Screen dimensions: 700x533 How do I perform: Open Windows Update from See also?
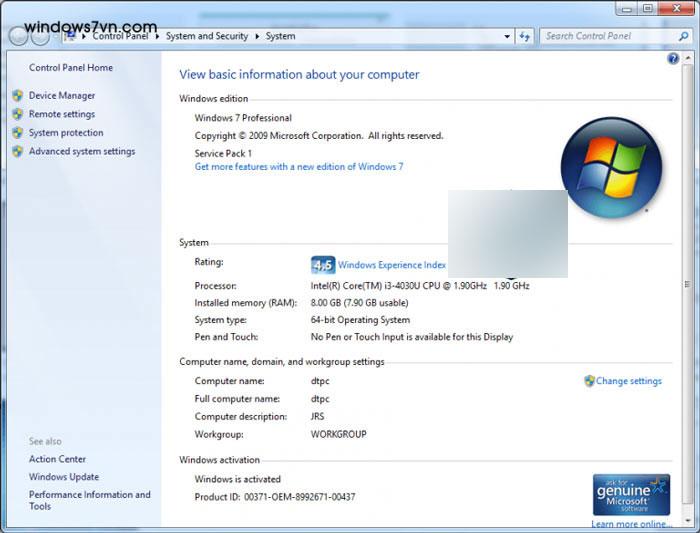tap(64, 477)
